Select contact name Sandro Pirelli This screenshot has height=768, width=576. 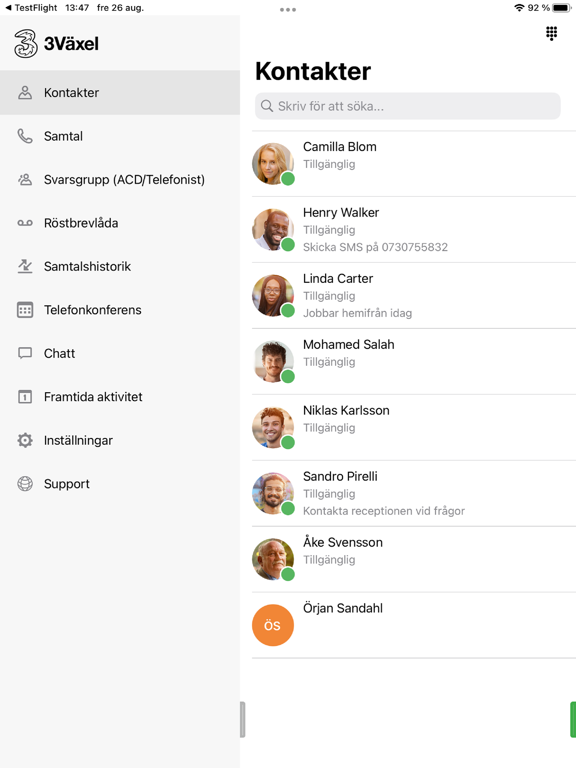[x=340, y=477]
